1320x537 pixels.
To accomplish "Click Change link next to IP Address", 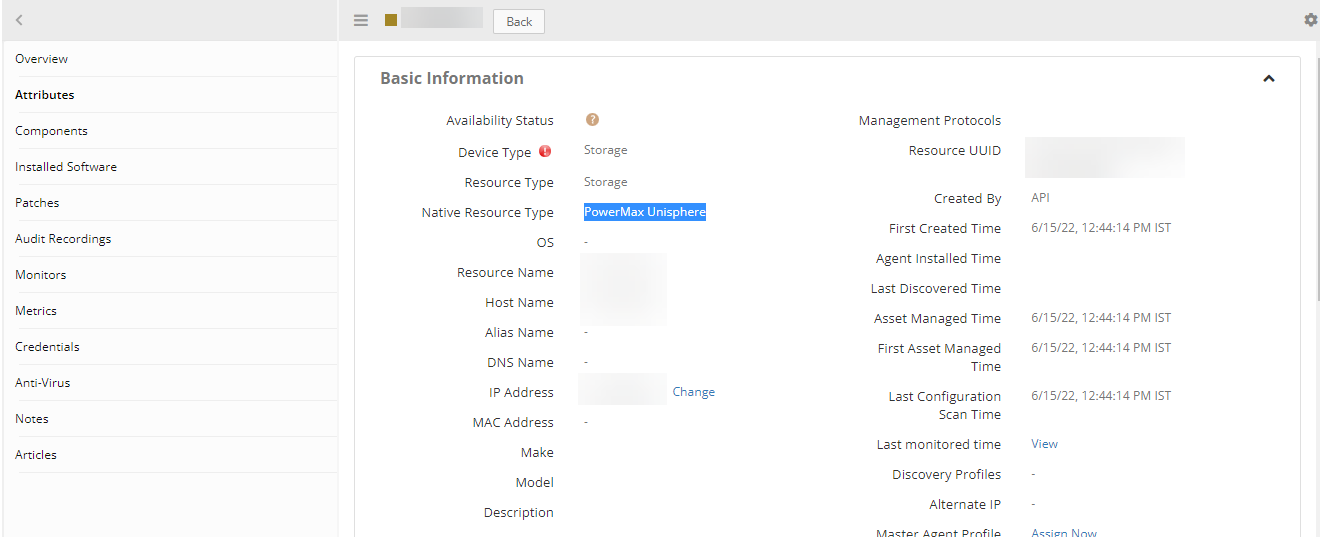I will tap(693, 392).
